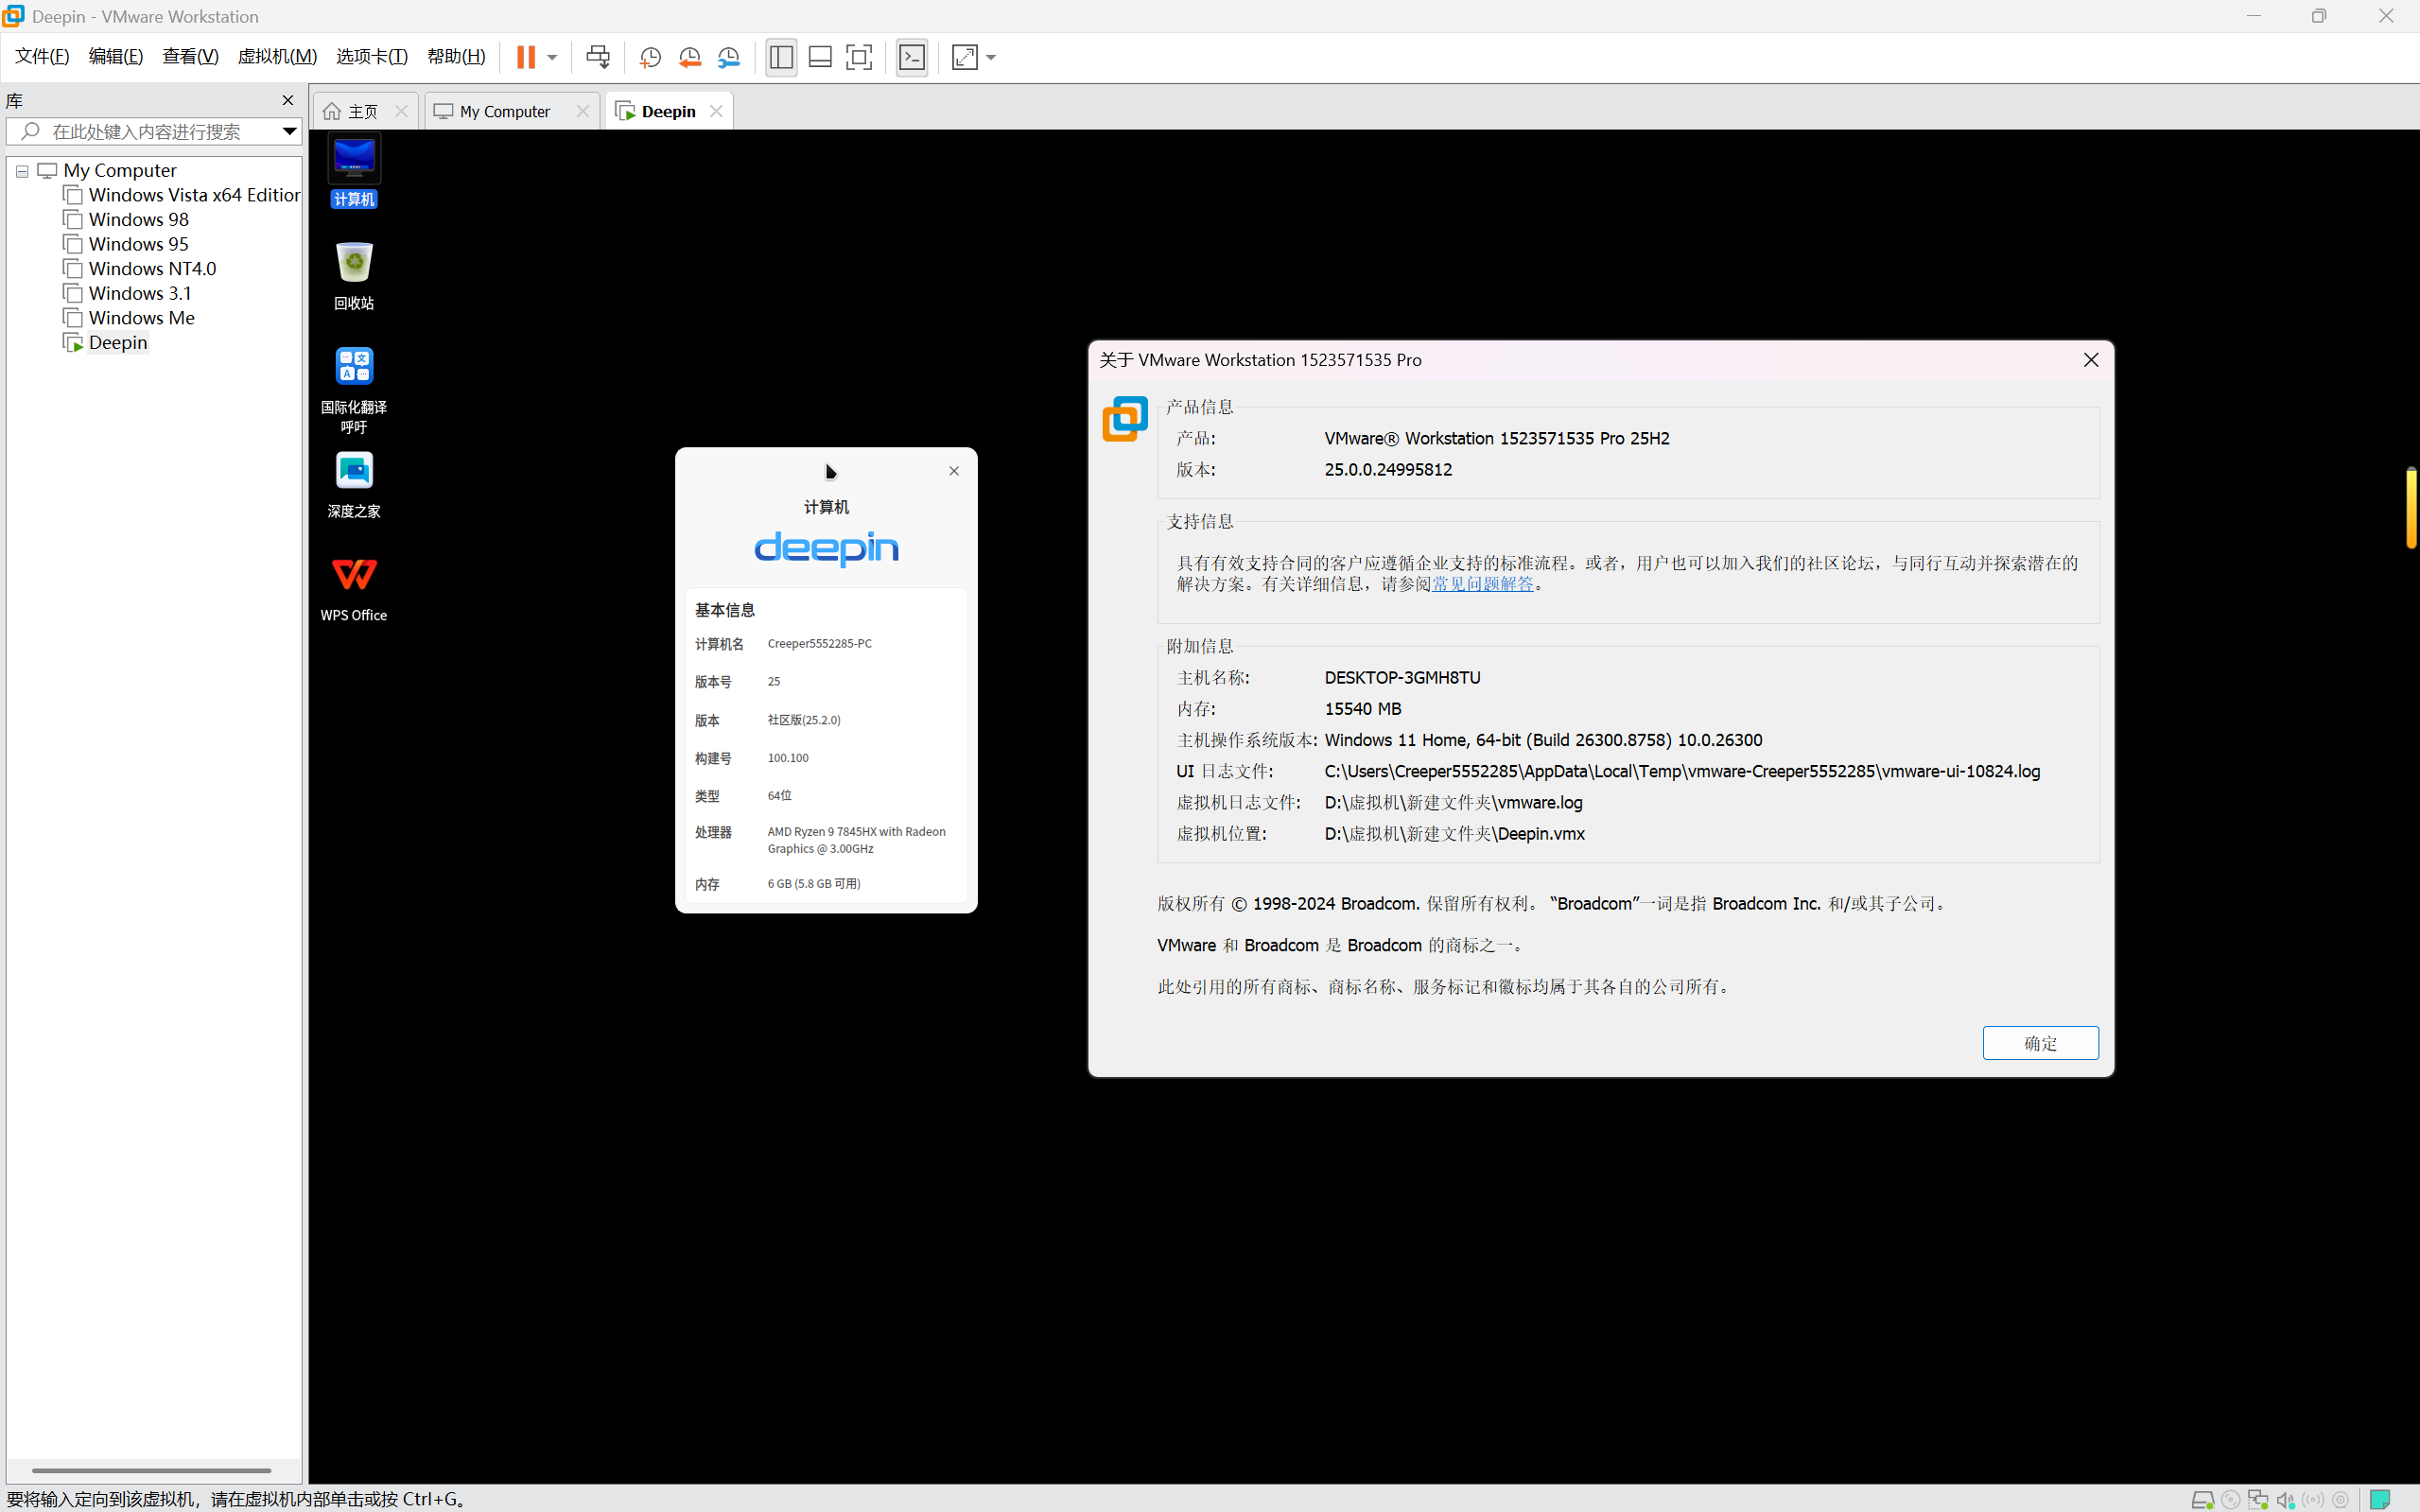Open the 虚拟机(M) menu
The height and width of the screenshot is (1512, 2420).
277,56
